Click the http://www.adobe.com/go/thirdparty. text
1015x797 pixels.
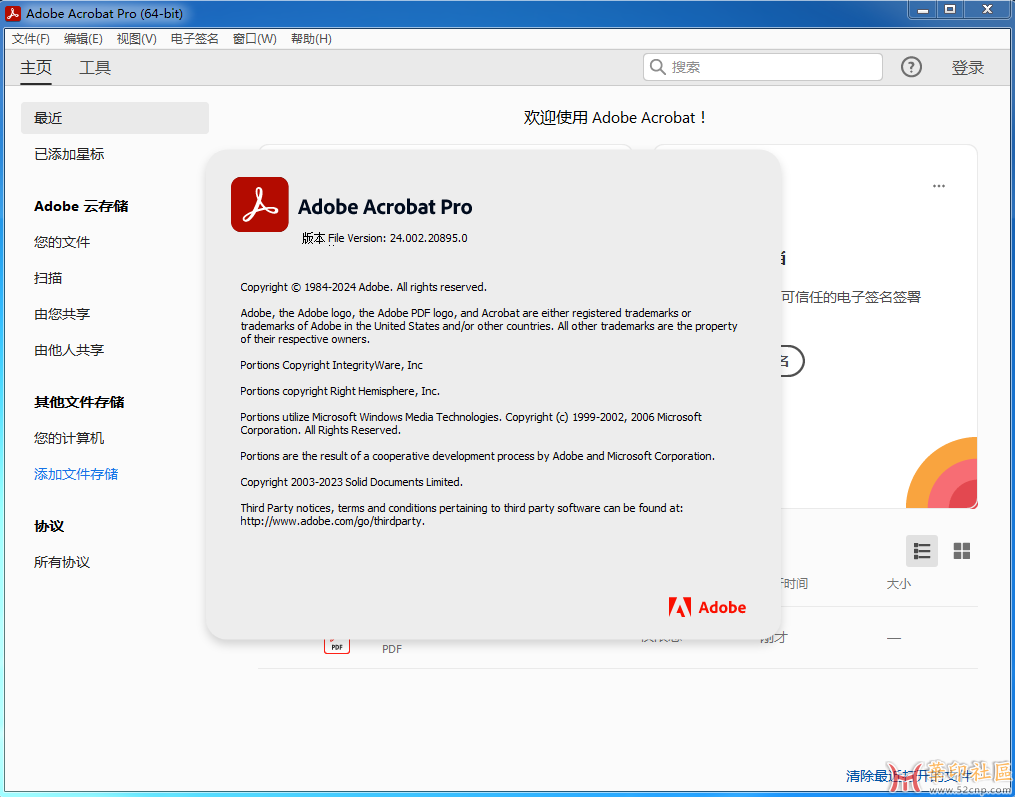(333, 521)
